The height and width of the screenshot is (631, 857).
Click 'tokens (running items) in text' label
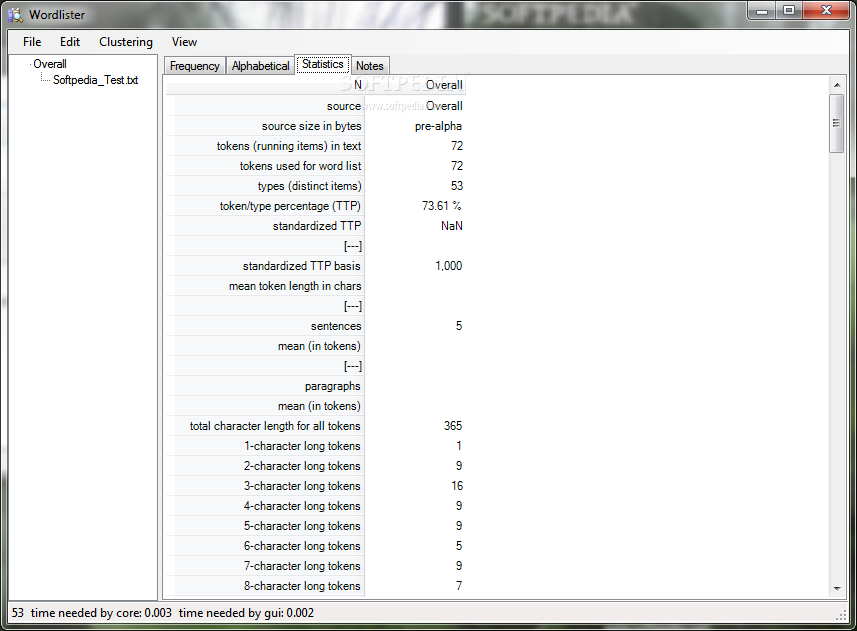(x=289, y=146)
